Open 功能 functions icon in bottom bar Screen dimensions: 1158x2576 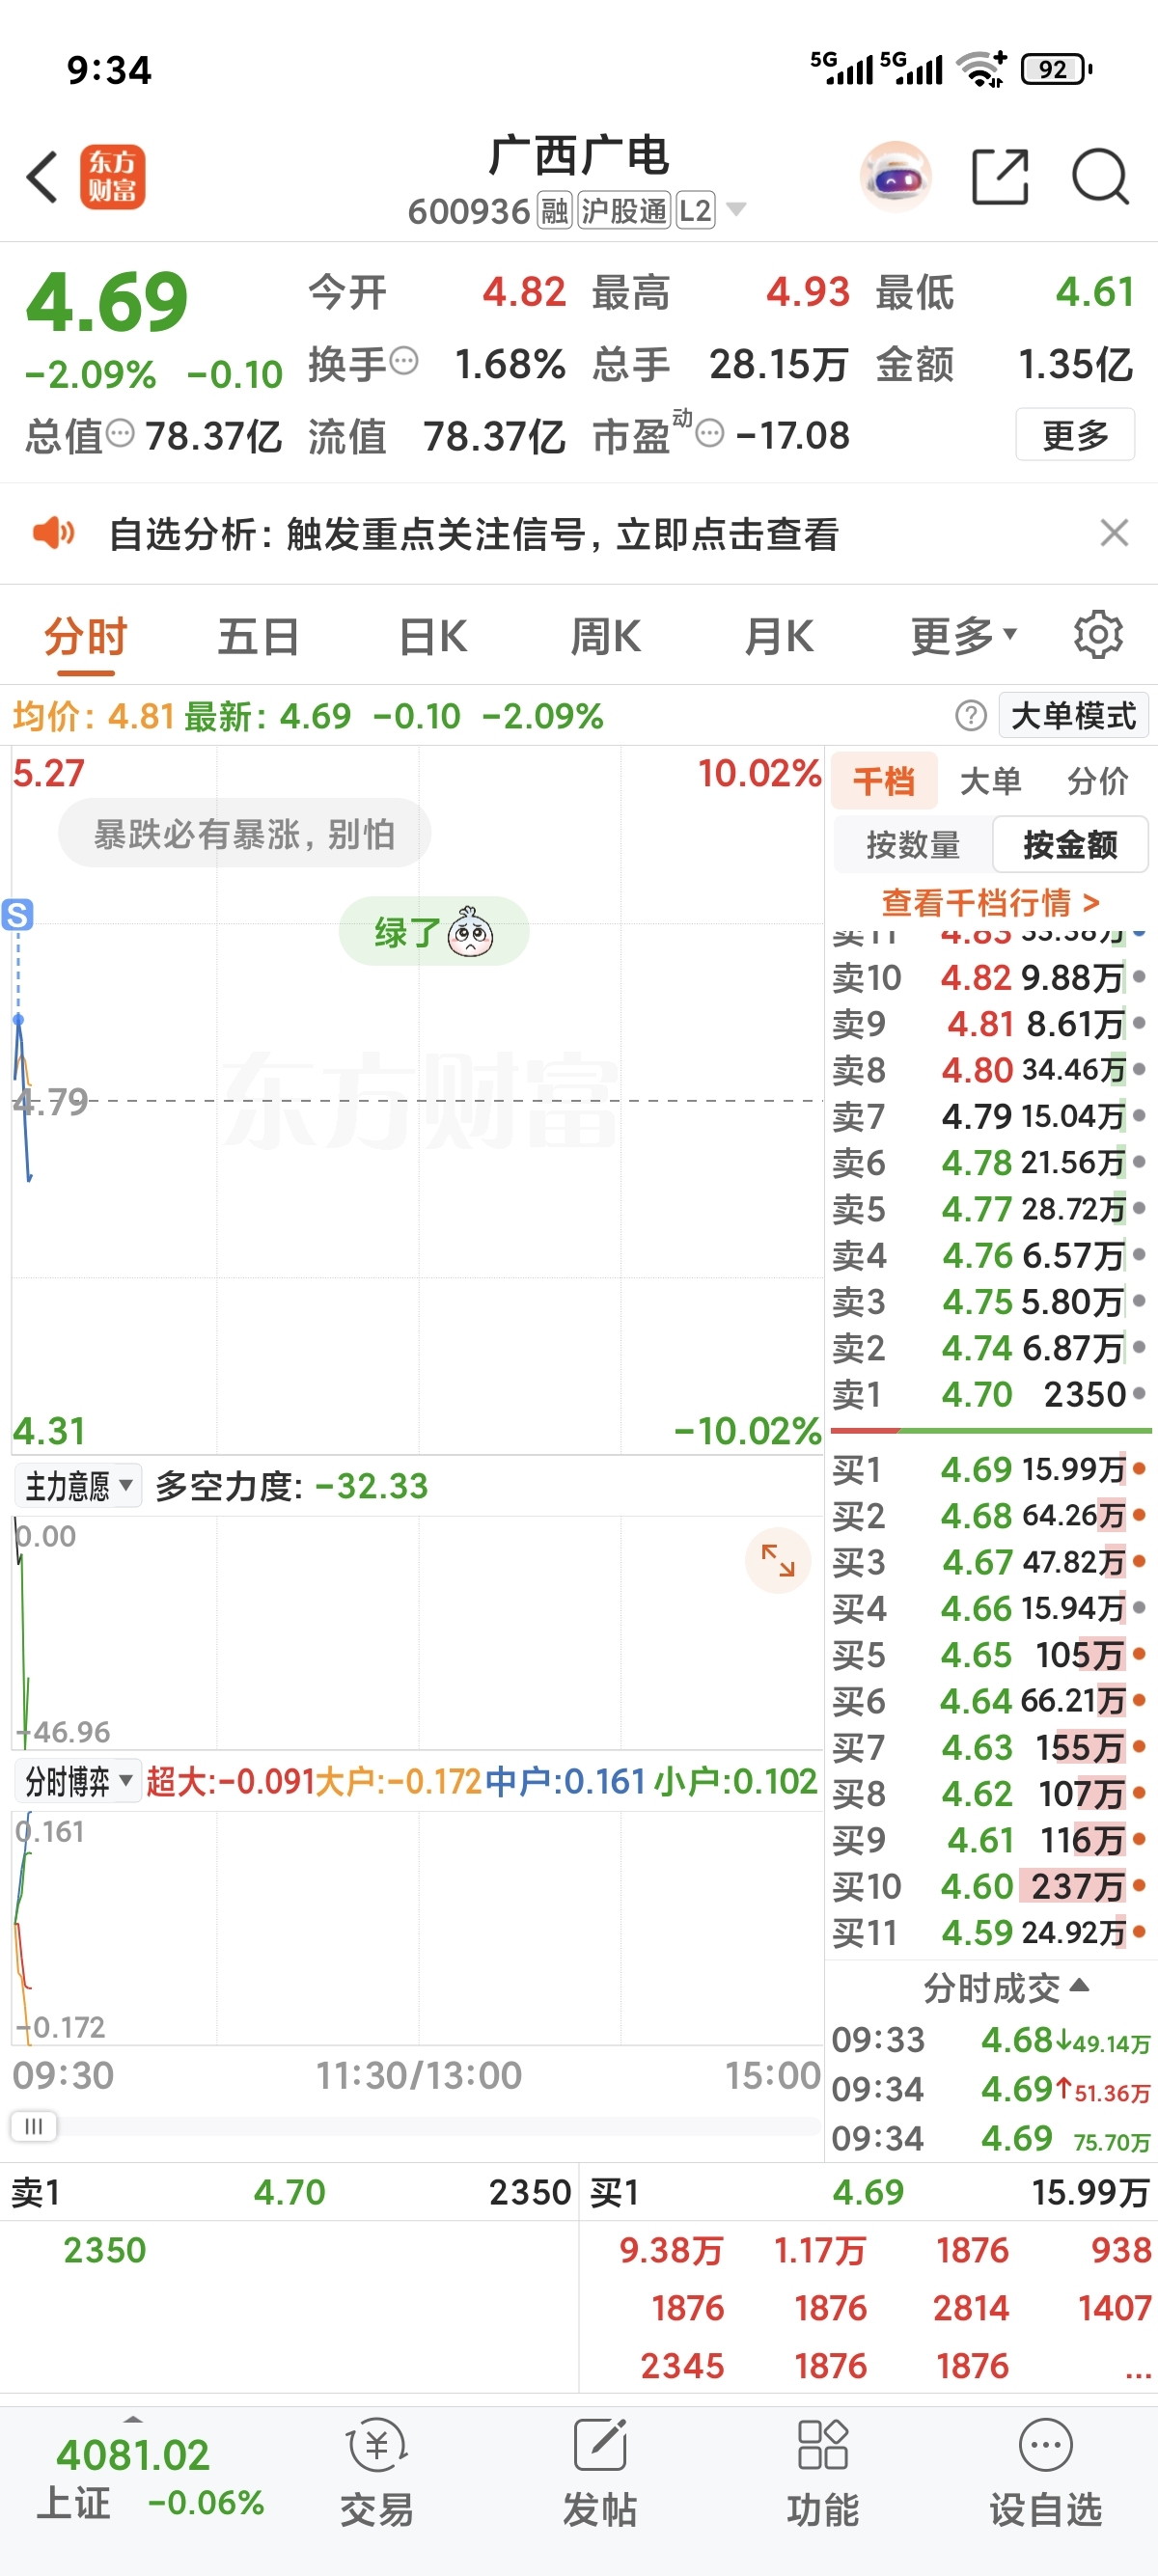pyautogui.click(x=822, y=2474)
